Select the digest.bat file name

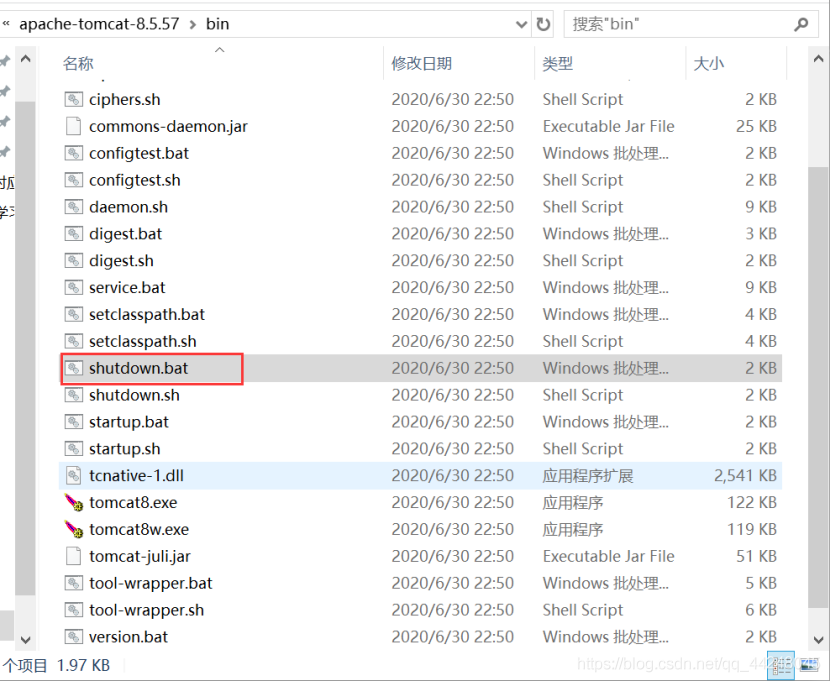click(x=125, y=234)
